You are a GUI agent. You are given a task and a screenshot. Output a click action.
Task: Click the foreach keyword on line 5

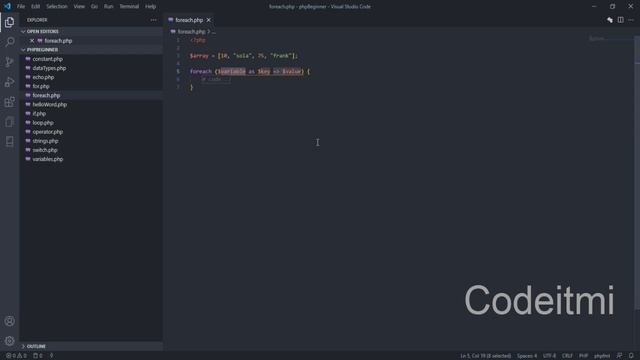point(201,71)
